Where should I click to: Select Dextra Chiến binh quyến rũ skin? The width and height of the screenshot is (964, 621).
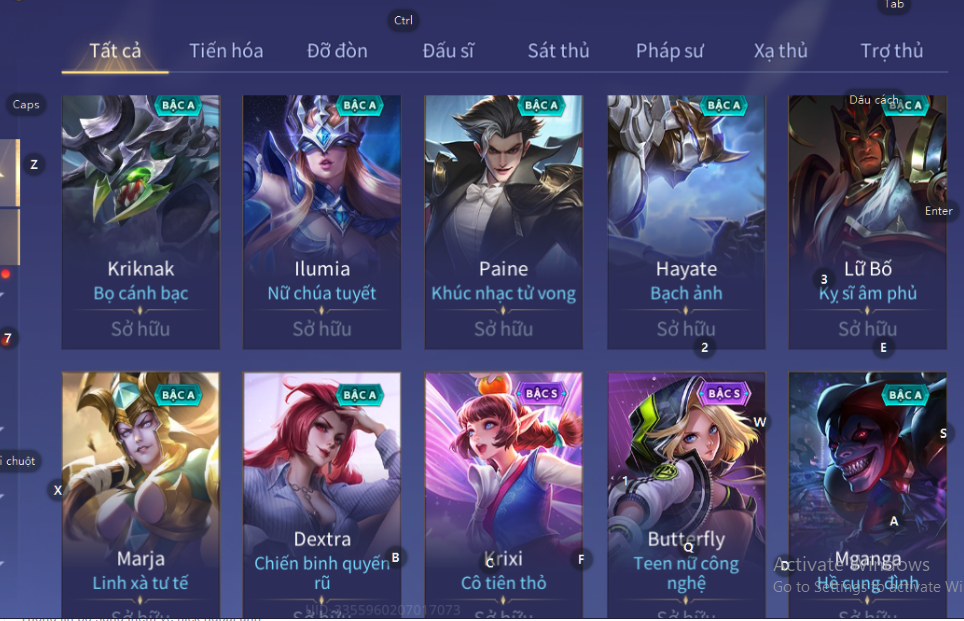[x=322, y=495]
